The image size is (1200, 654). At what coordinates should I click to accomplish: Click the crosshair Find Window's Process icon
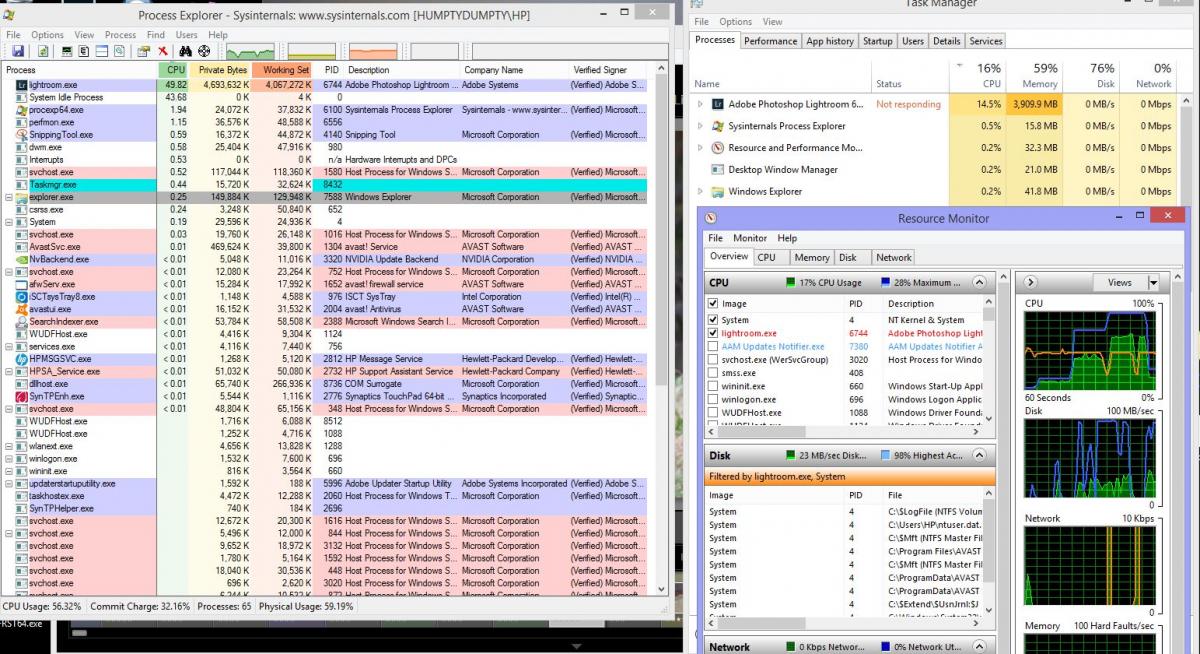click(204, 51)
